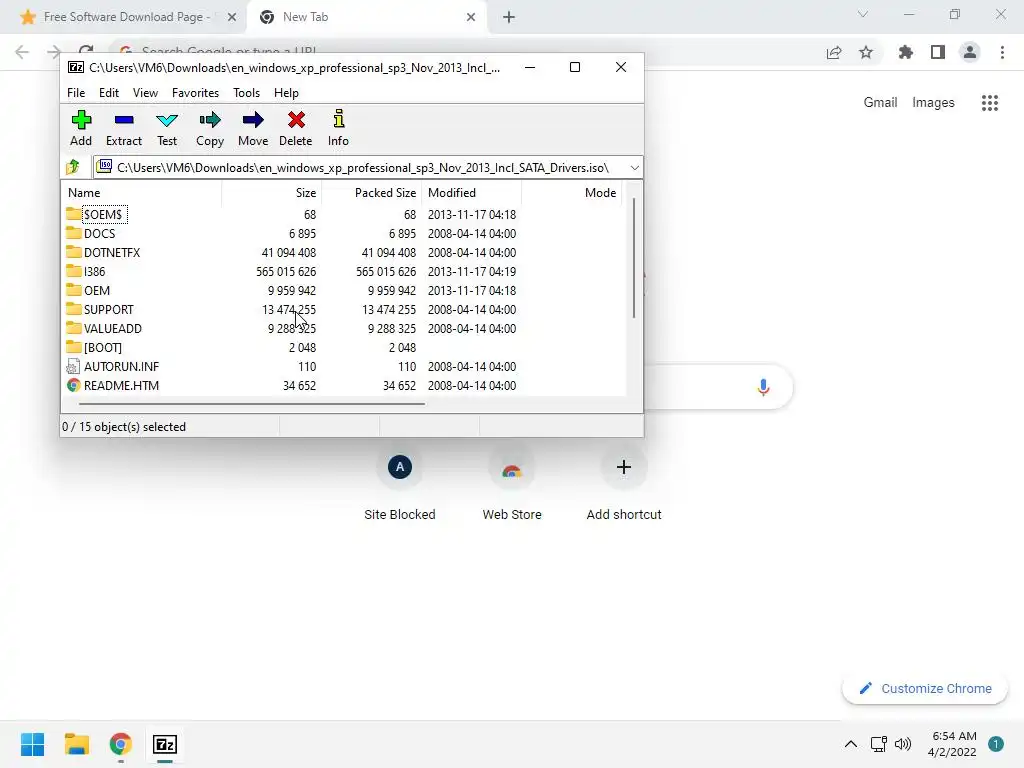Image resolution: width=1024 pixels, height=768 pixels.
Task: Open the Gmail link
Action: (x=880, y=103)
